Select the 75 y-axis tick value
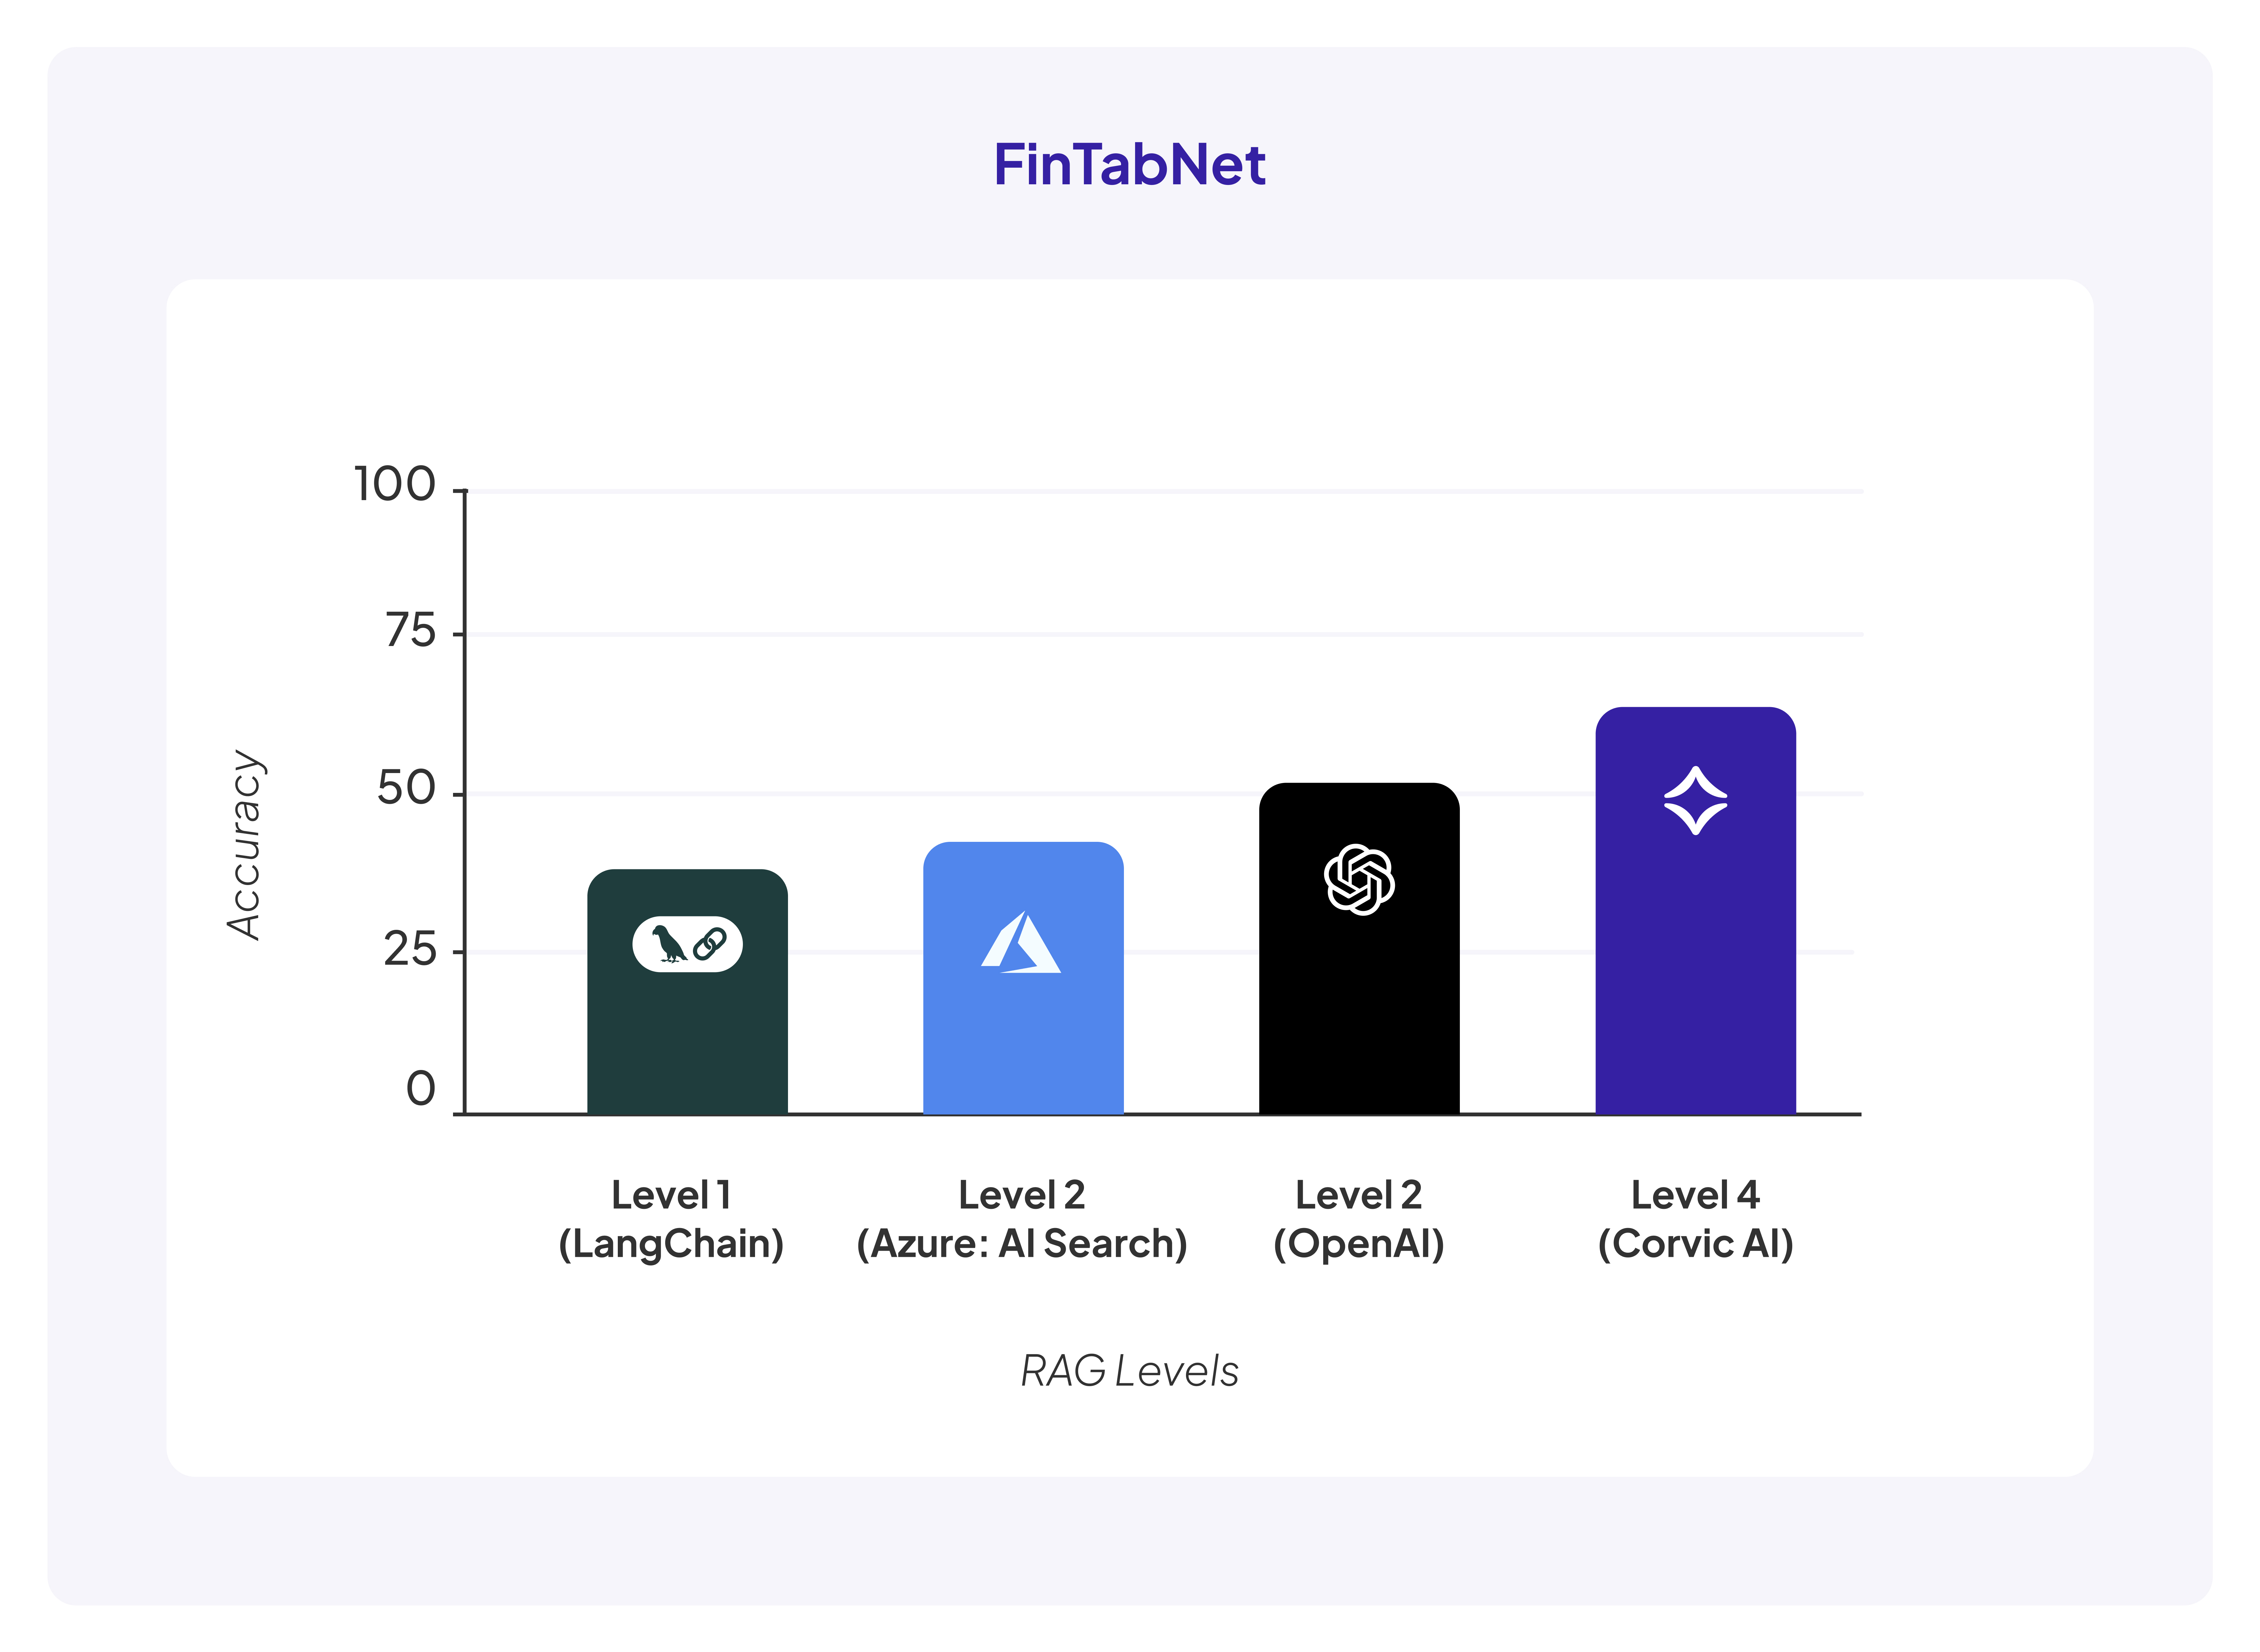2260x1652 pixels. [410, 632]
